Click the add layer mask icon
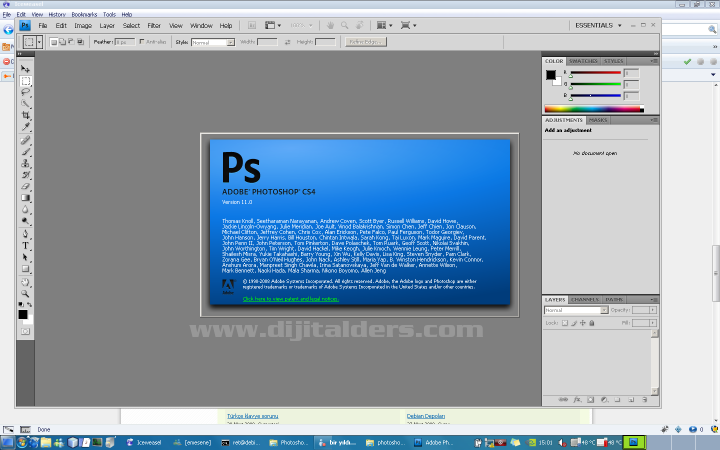The image size is (720, 450). (x=591, y=399)
